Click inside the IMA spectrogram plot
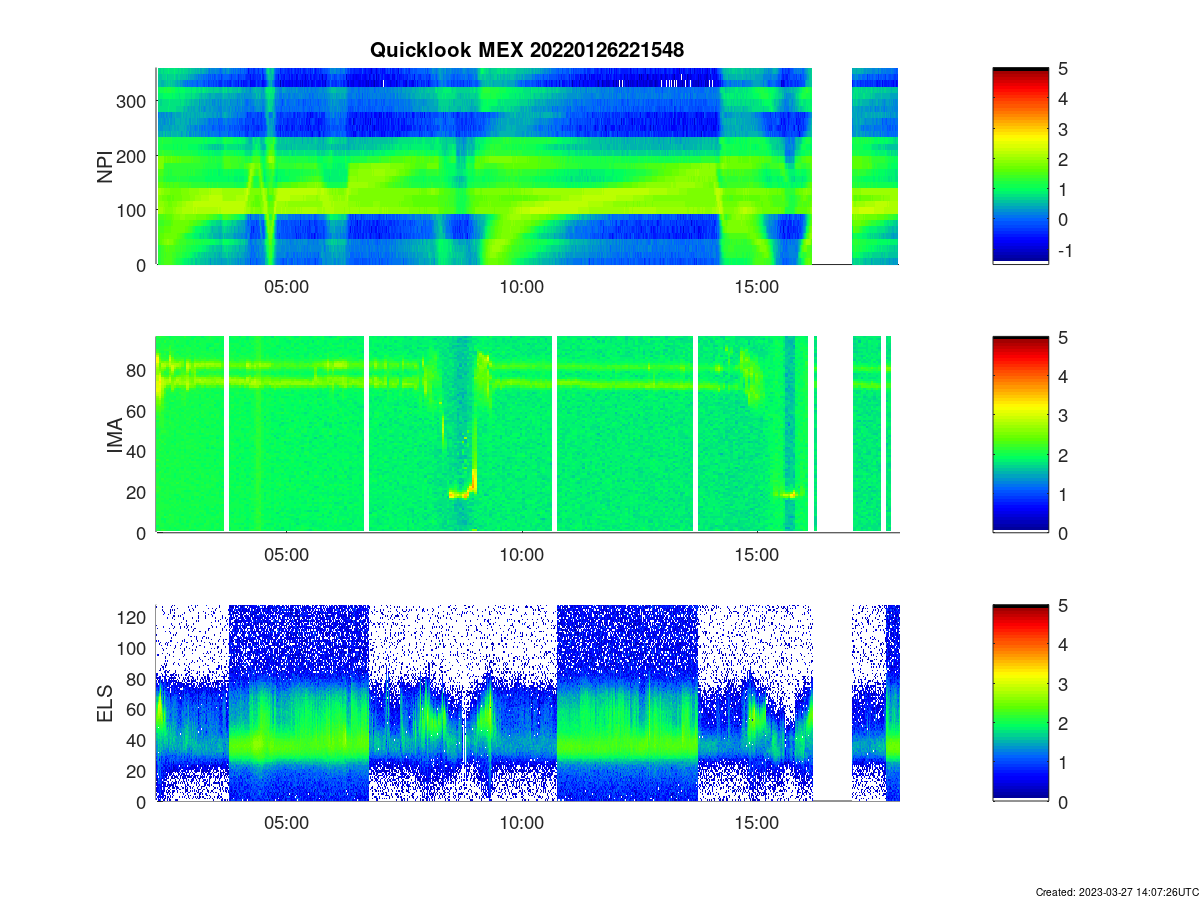 click(527, 435)
